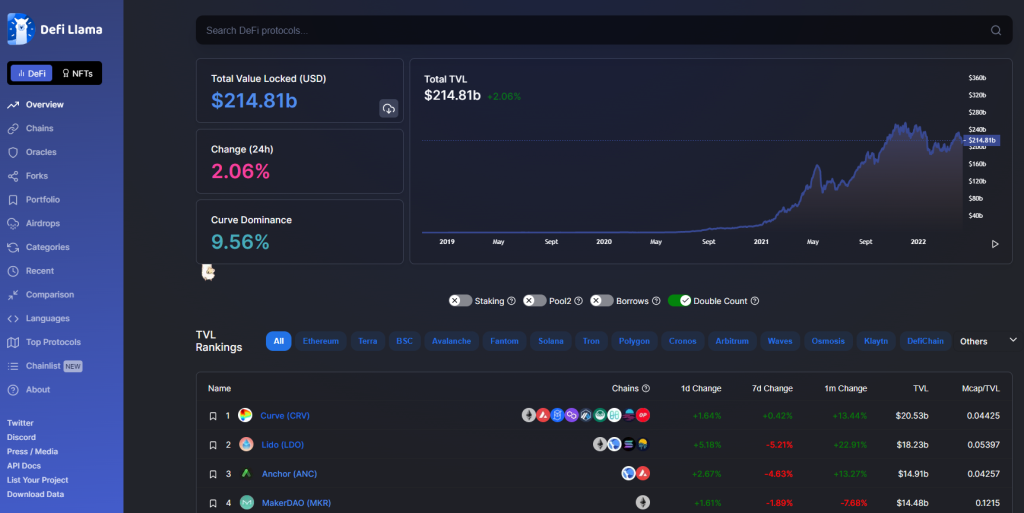Image resolution: width=1024 pixels, height=513 pixels.
Task: Open the Airdrops page
Action: (33, 223)
